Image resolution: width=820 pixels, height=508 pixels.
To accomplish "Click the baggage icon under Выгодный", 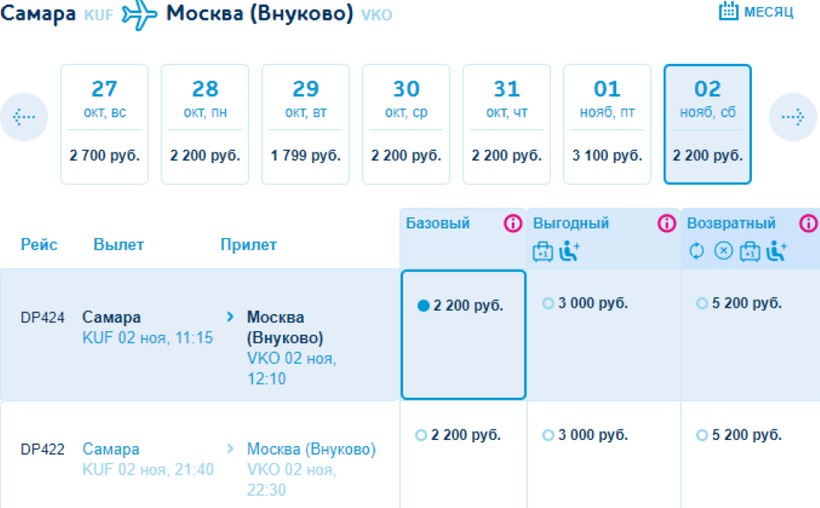I will (x=543, y=252).
